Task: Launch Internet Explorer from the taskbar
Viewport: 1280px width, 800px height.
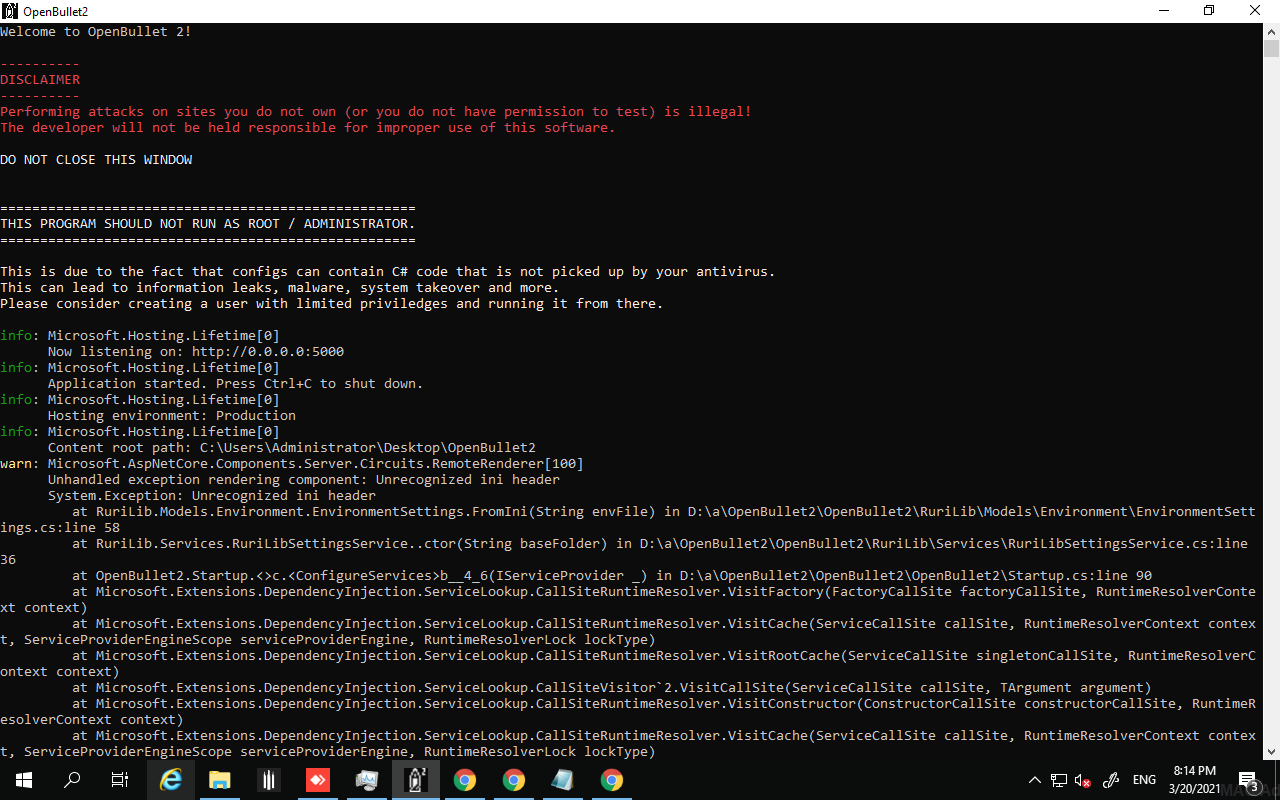Action: [x=171, y=780]
